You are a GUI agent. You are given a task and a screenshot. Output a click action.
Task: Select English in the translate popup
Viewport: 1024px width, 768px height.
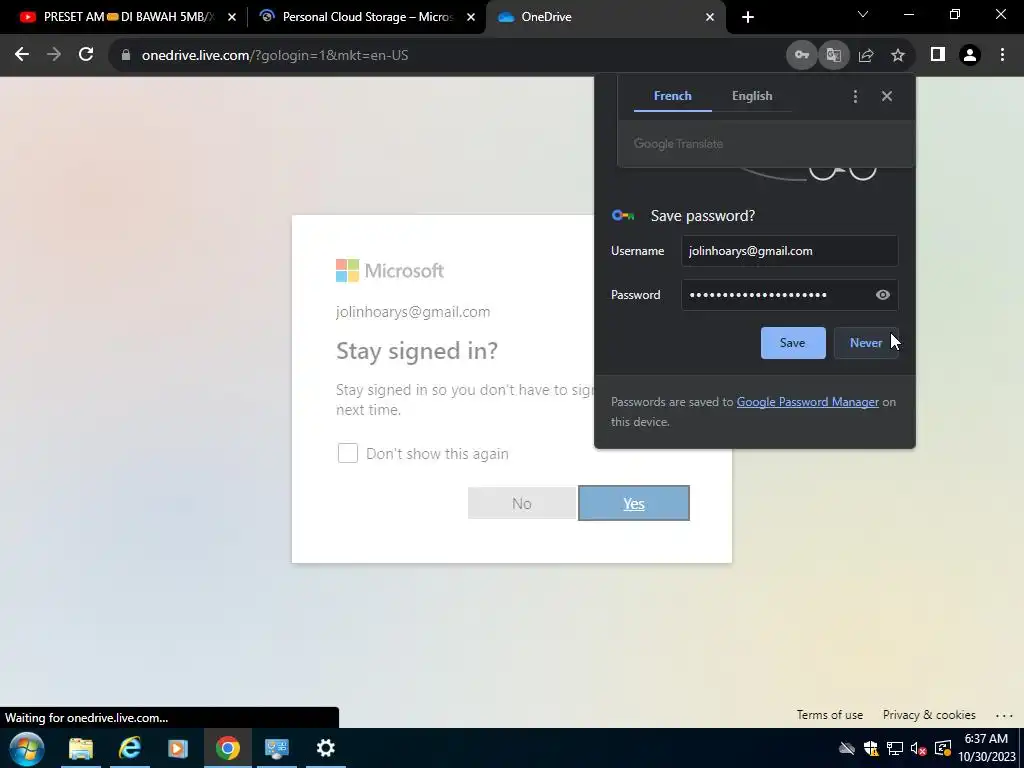click(752, 96)
